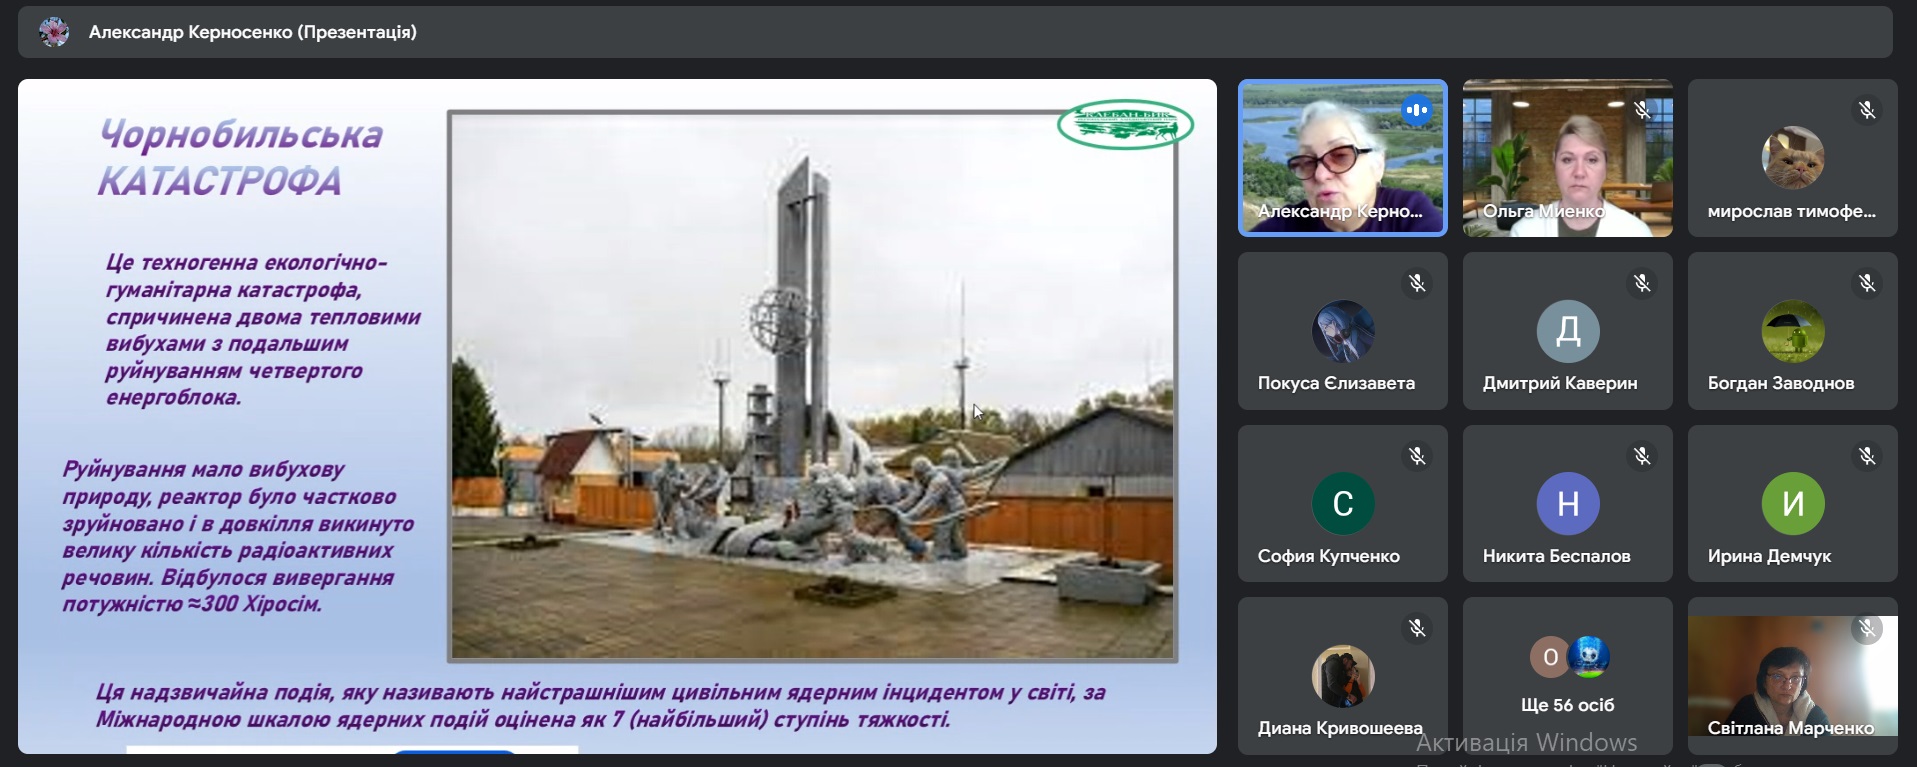The image size is (1917, 767).
Task: Click 'Александр Керносенко (Презентація)' title label
Action: (253, 32)
